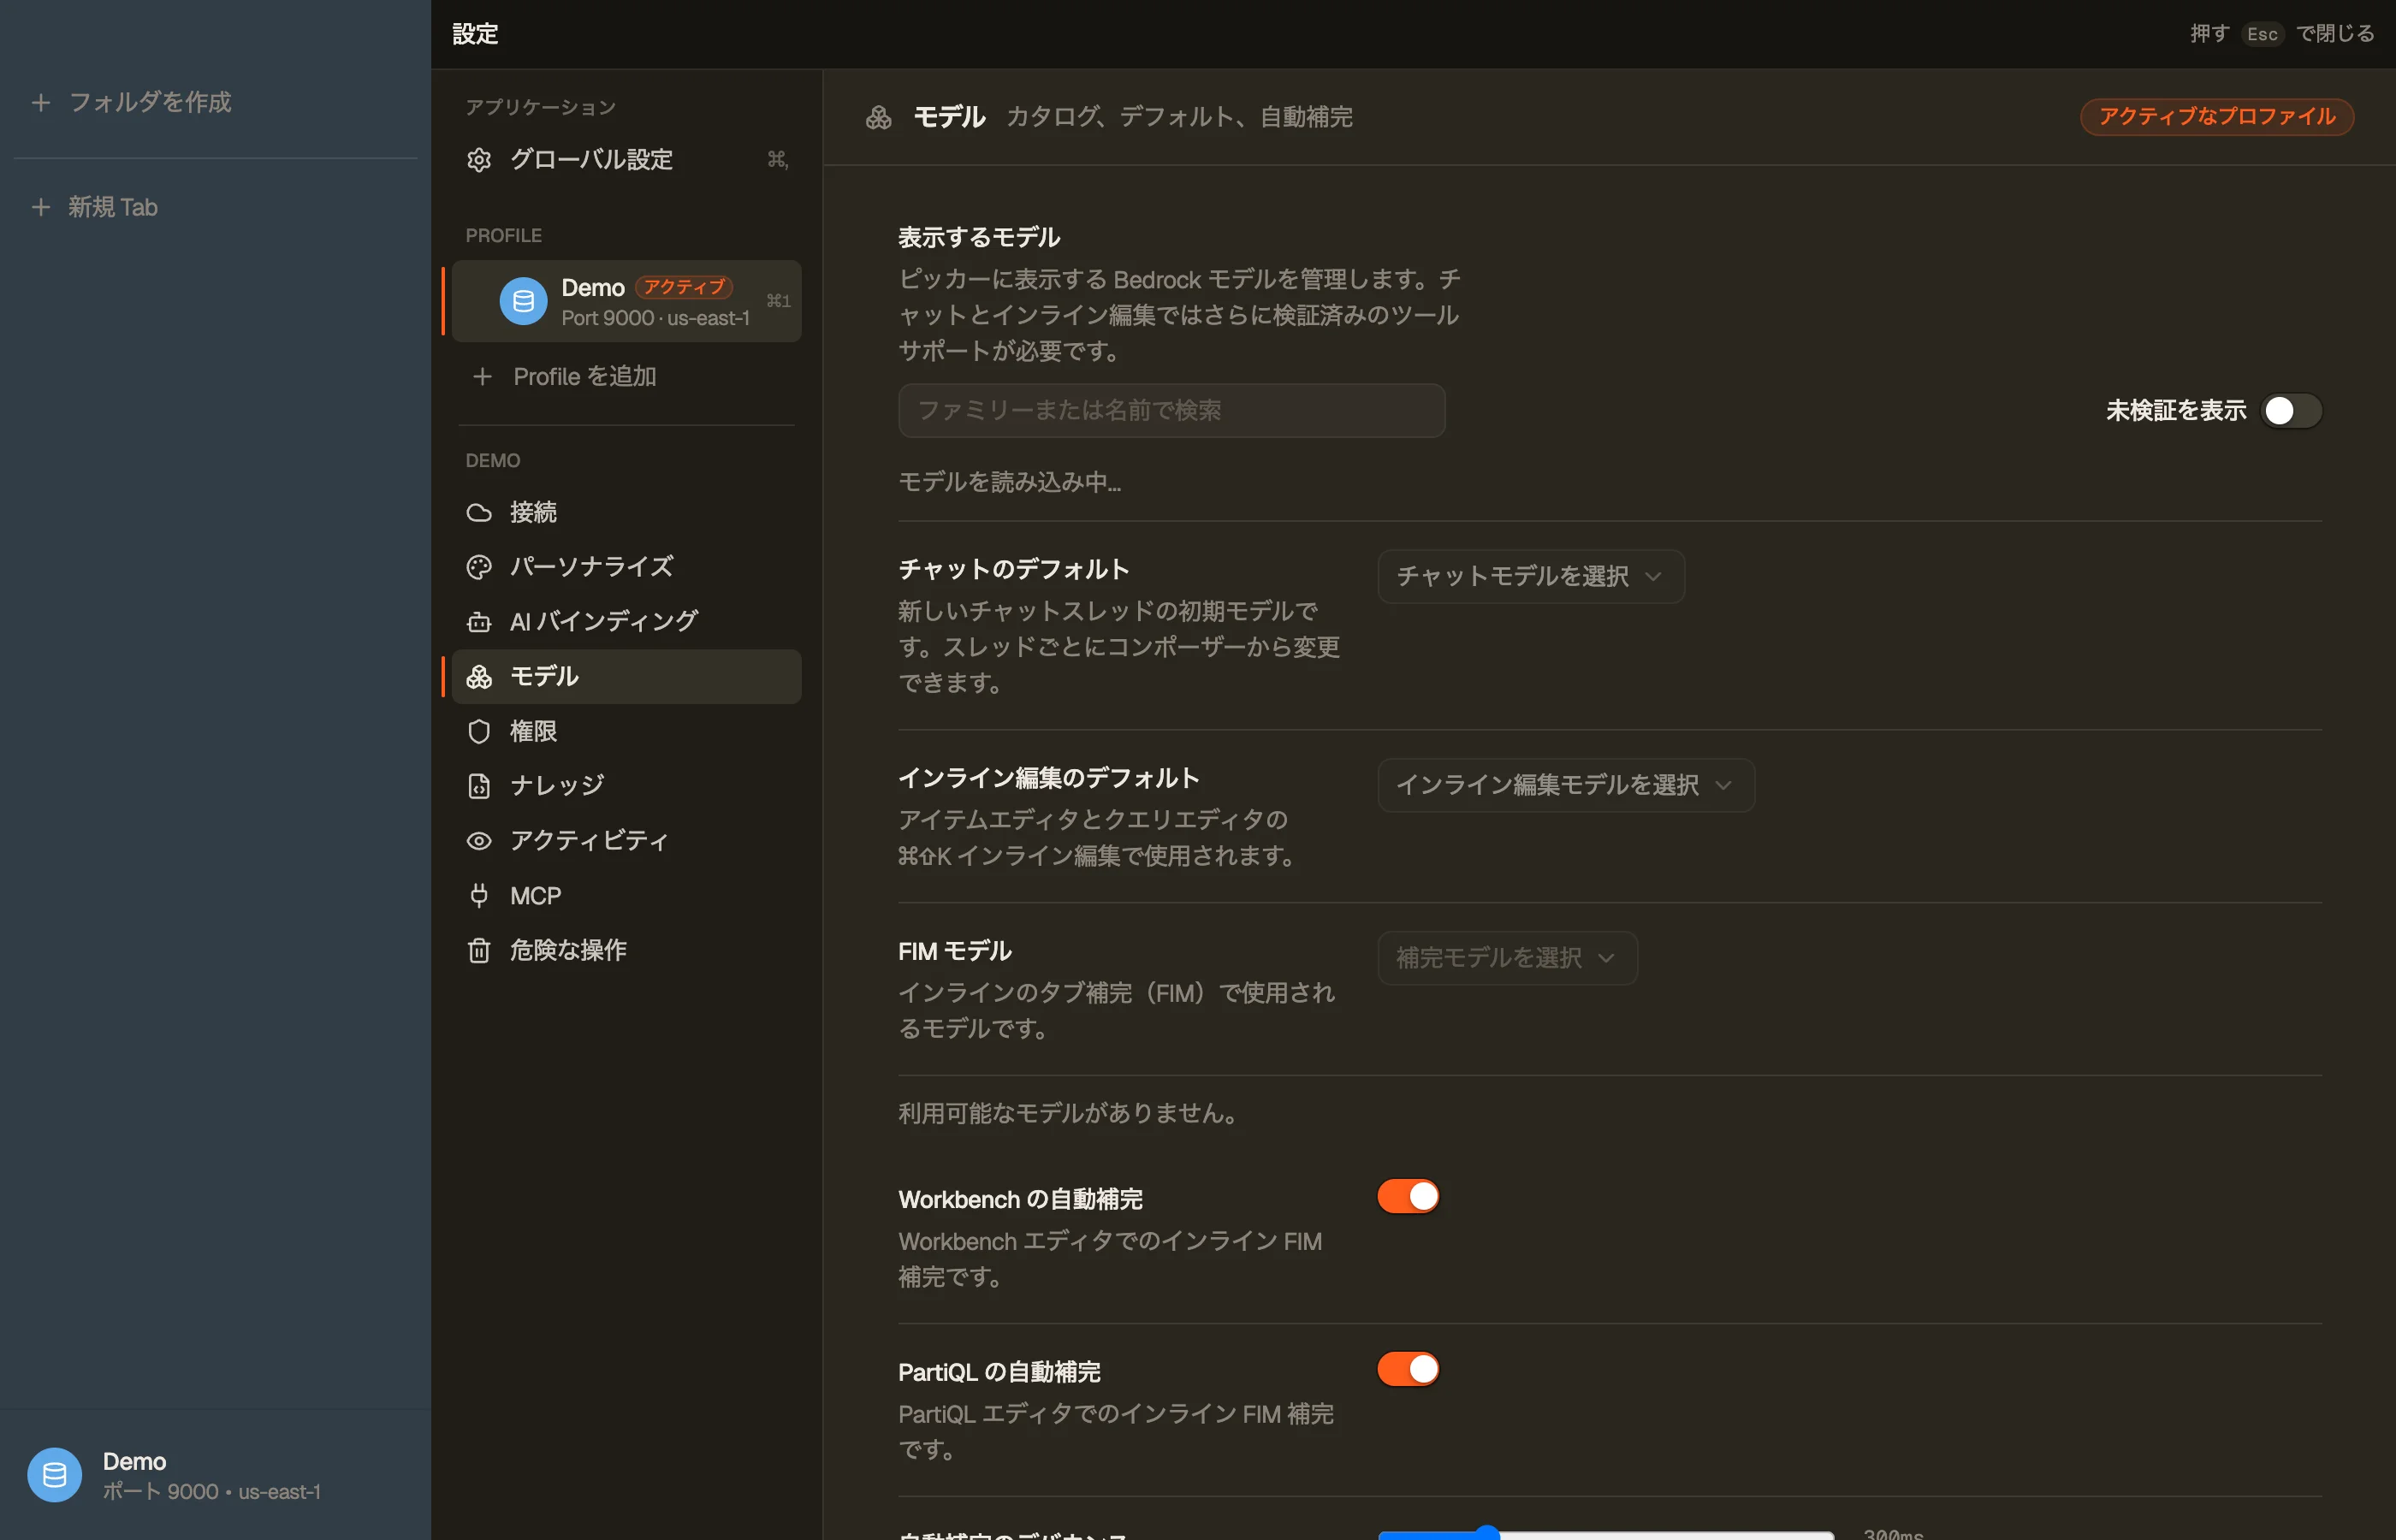Open the 危険な操作 settings section
The width and height of the screenshot is (2396, 1540).
click(x=626, y=950)
